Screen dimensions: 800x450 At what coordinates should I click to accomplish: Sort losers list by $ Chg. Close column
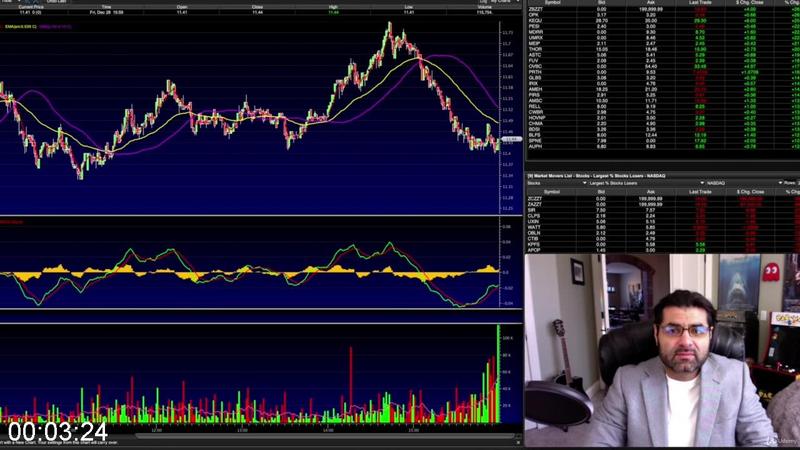point(750,192)
